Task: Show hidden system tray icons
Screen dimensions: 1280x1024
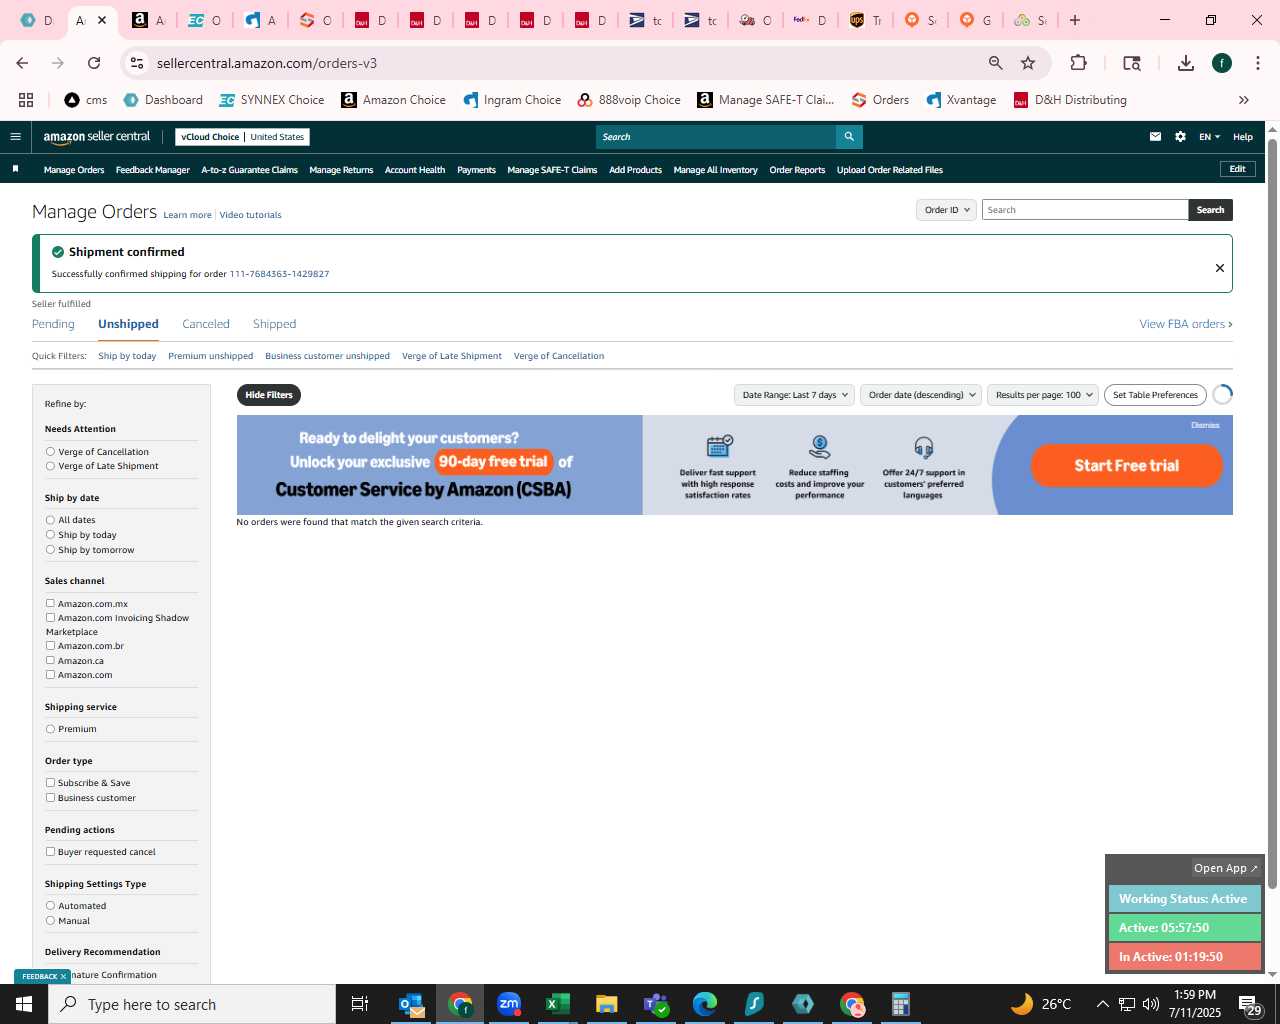Action: pyautogui.click(x=1102, y=1004)
